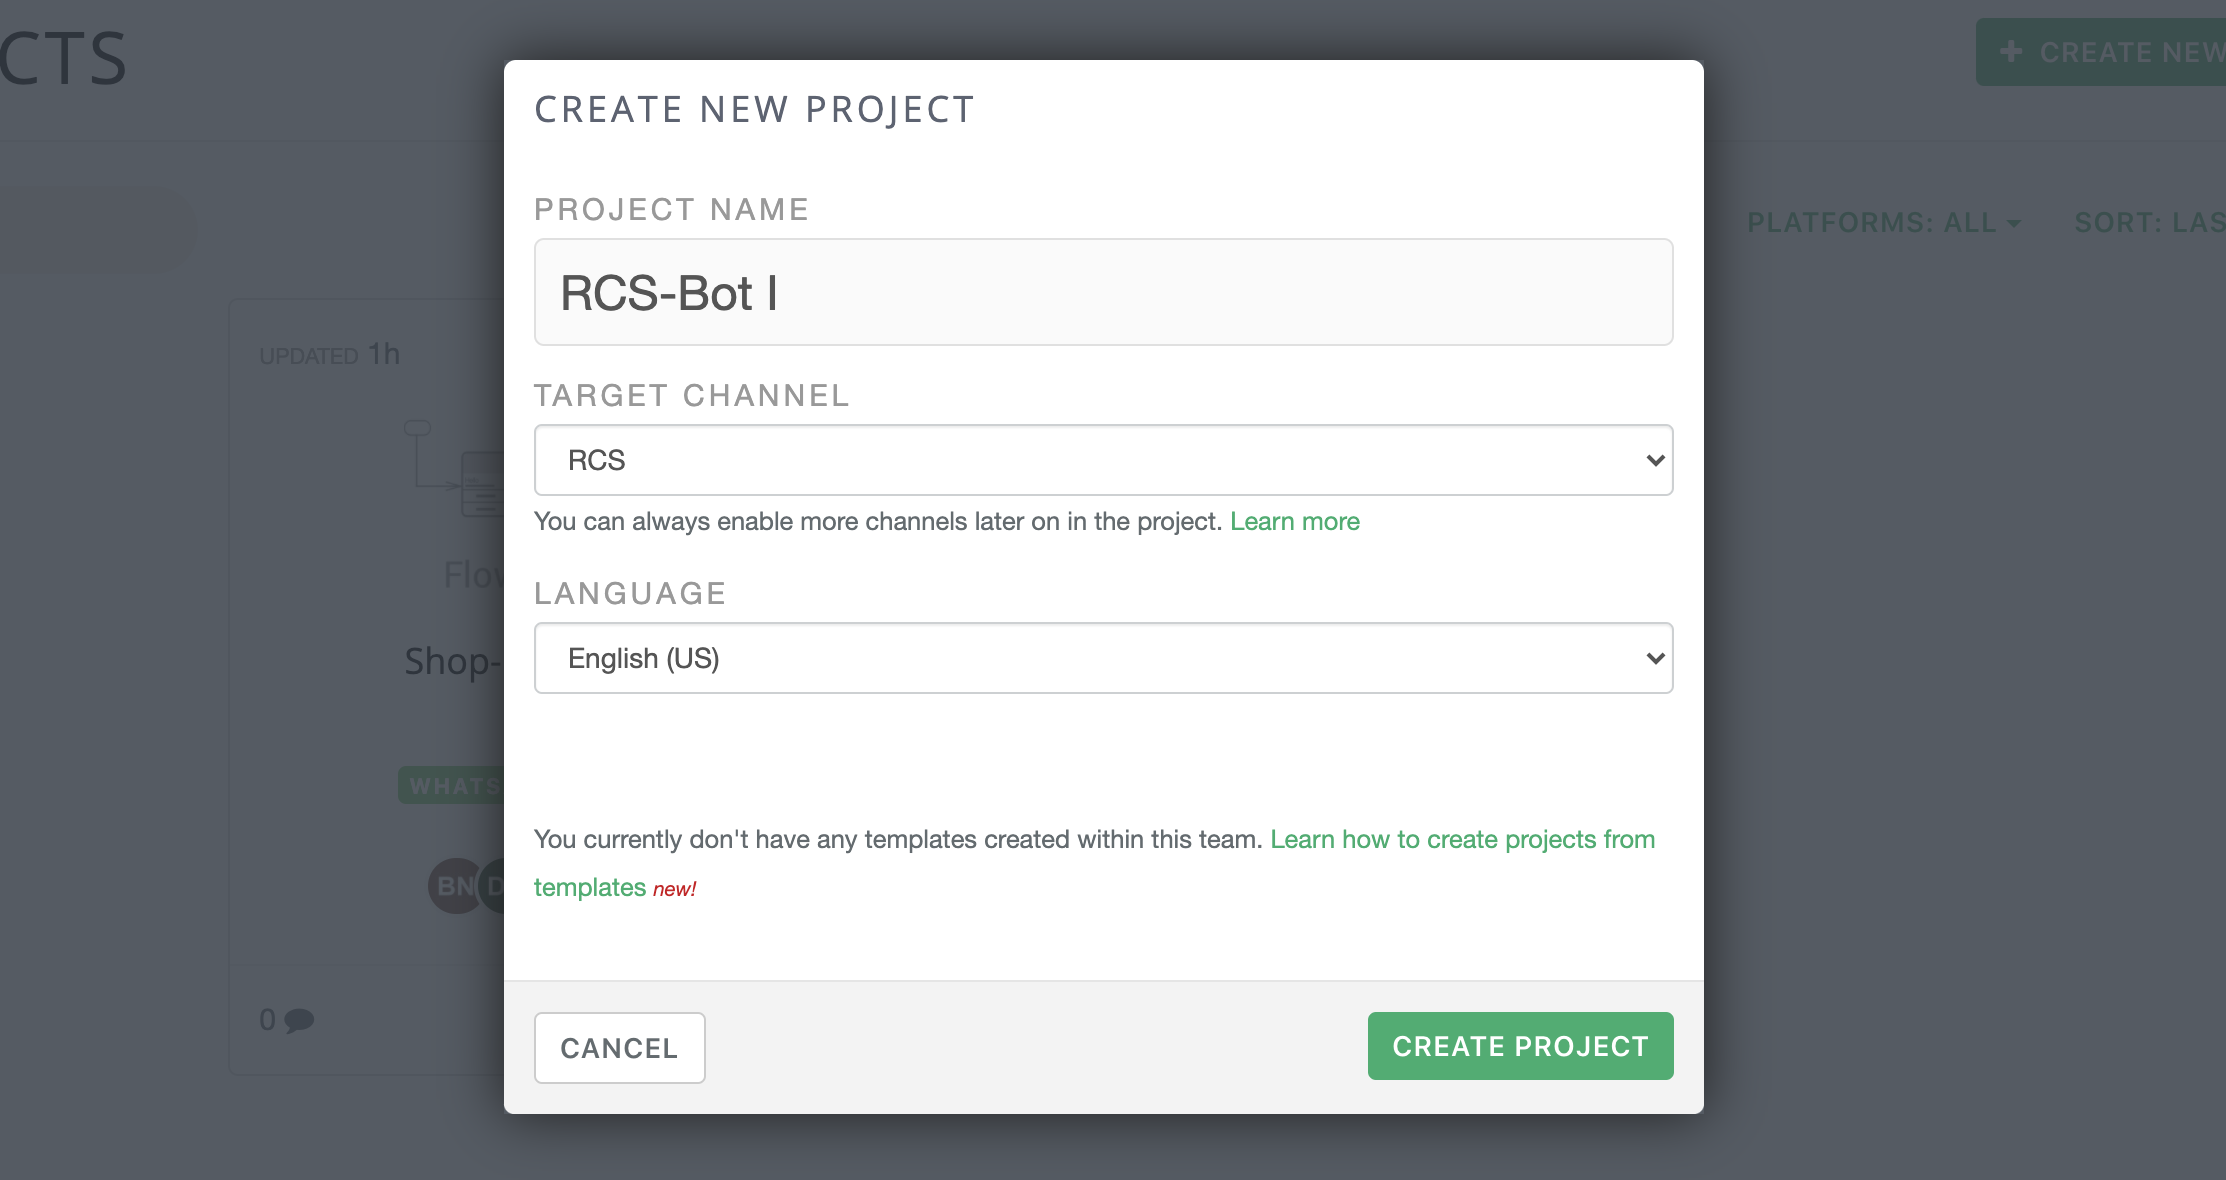The width and height of the screenshot is (2226, 1180).
Task: Click the Target Channel chevron arrow
Action: click(x=1654, y=460)
